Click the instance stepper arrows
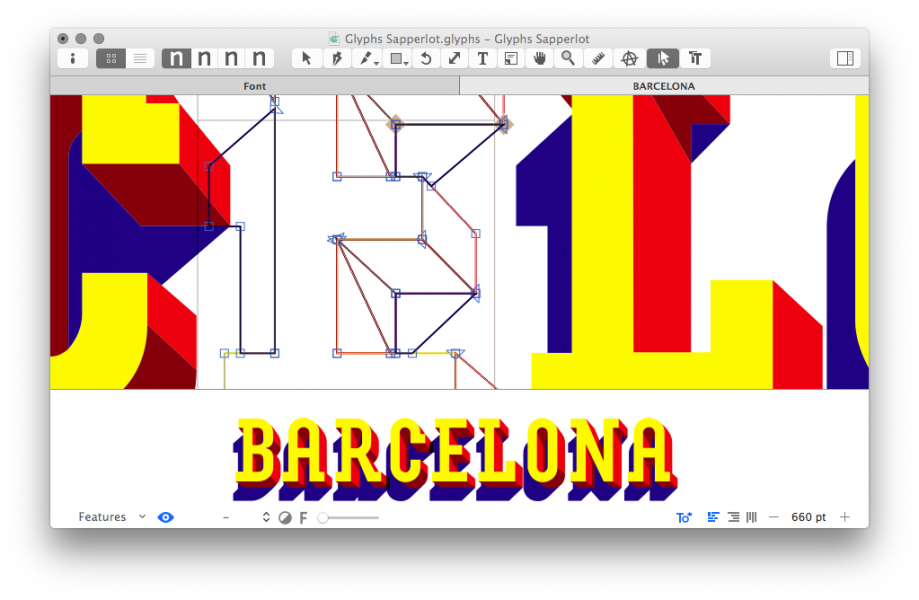The width and height of the screenshot is (919, 600). tap(266, 517)
